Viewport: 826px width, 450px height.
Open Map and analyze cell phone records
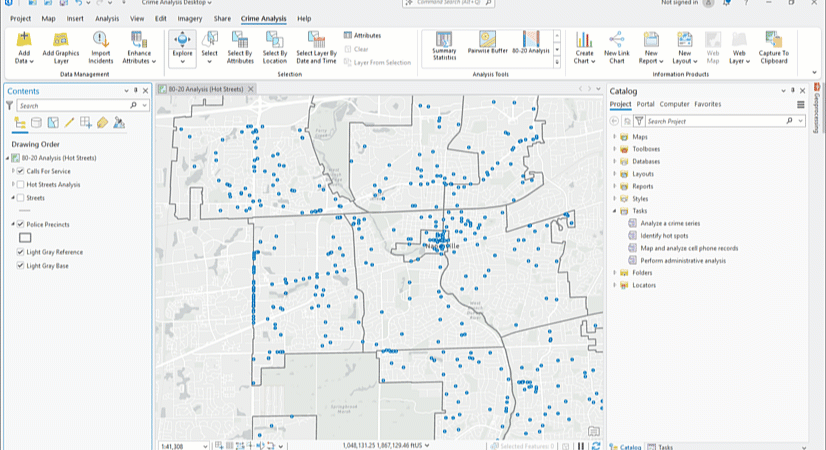[x=689, y=248]
